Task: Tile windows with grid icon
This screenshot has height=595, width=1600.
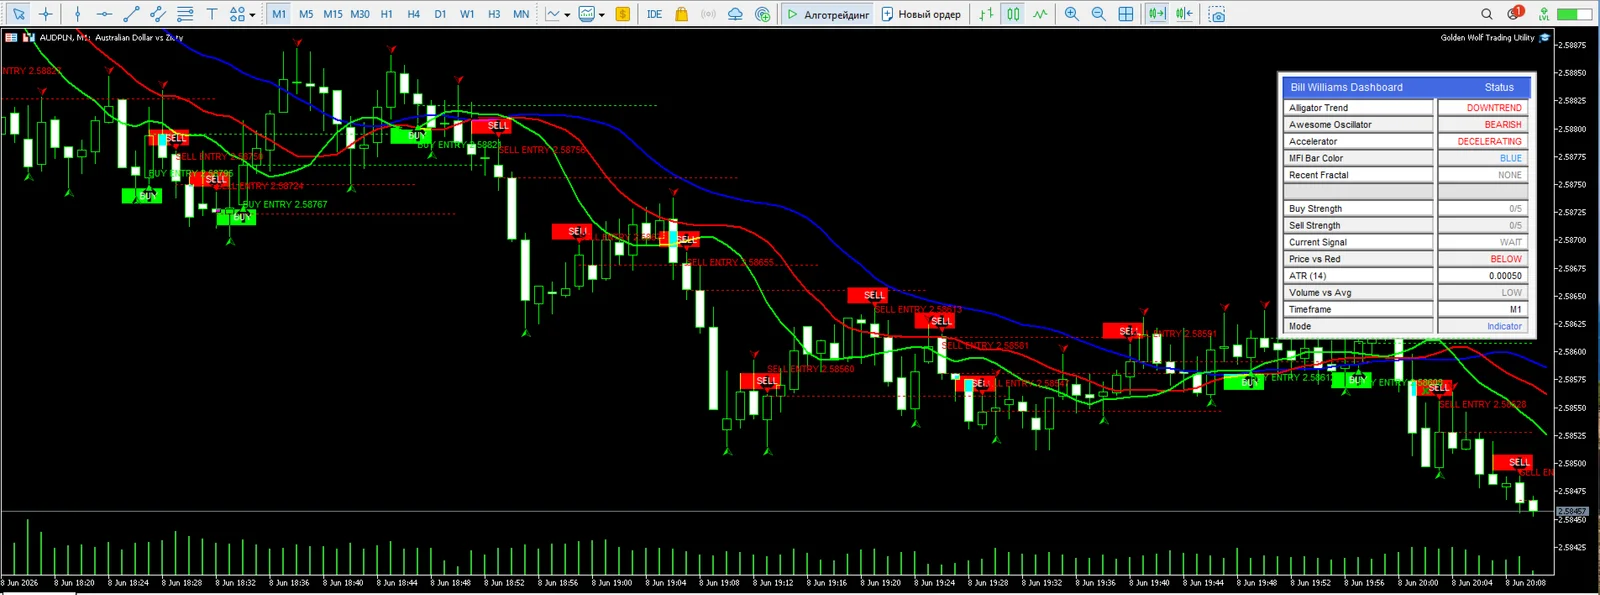Action: tap(1126, 14)
